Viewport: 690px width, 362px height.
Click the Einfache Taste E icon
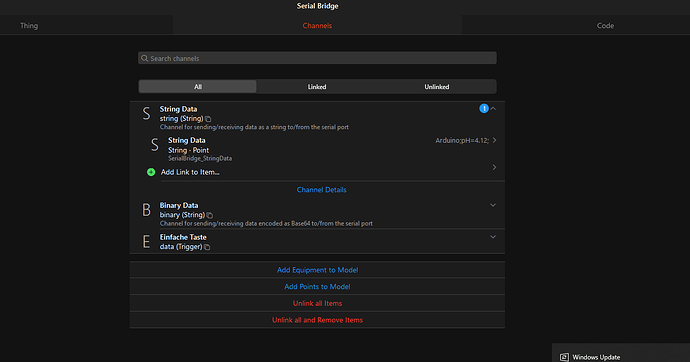pos(147,241)
